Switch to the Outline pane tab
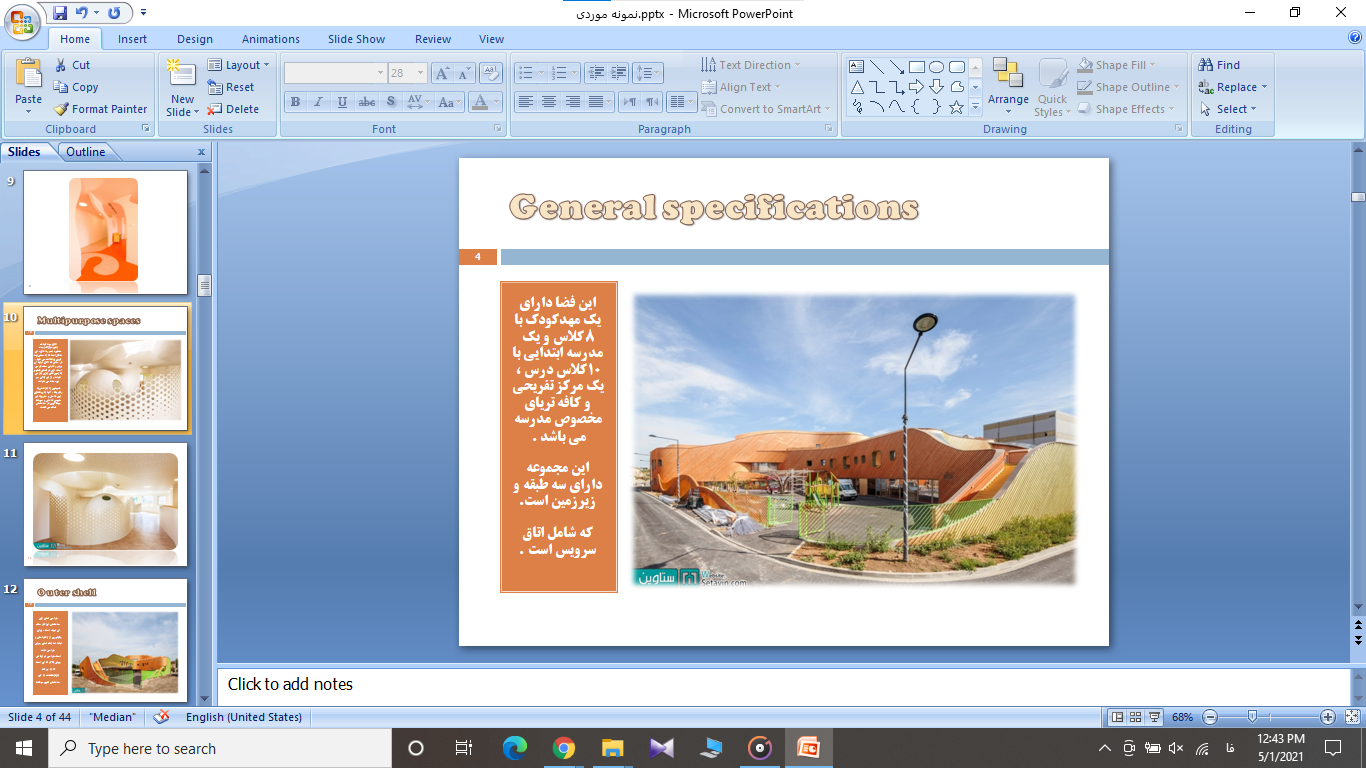 (86, 152)
